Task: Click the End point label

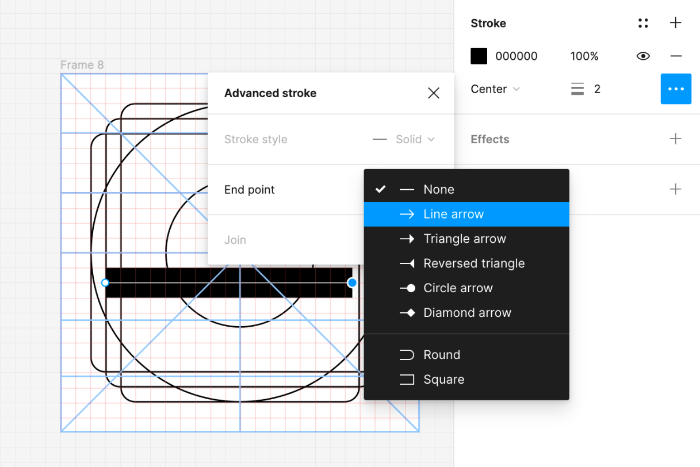Action: tap(249, 190)
